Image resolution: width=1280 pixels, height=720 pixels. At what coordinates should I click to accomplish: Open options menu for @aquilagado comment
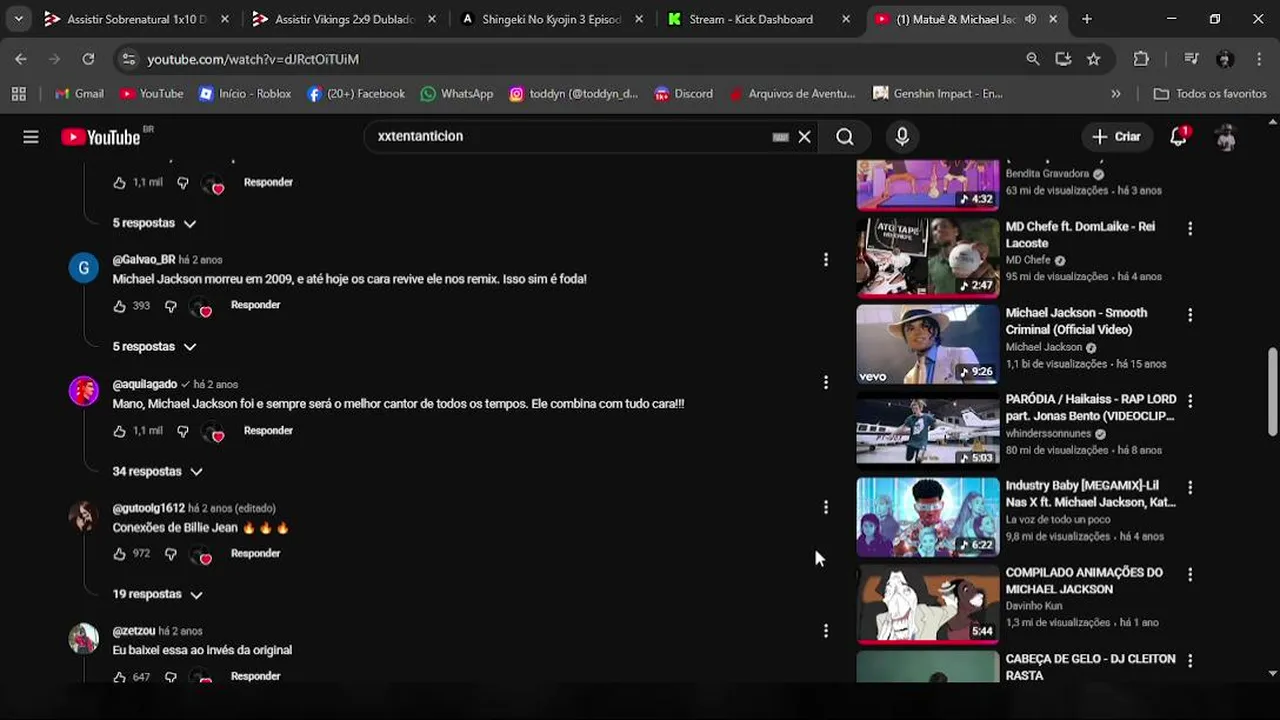click(826, 383)
